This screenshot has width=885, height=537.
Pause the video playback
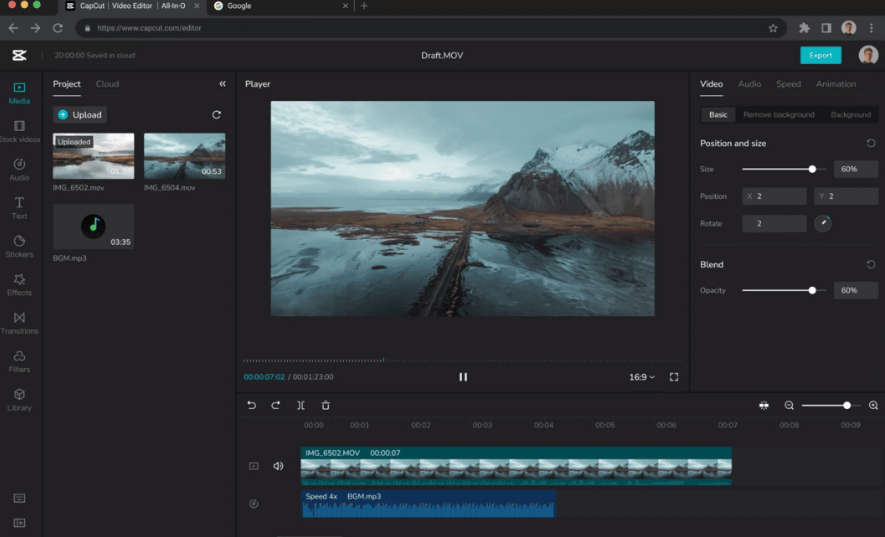click(x=463, y=377)
